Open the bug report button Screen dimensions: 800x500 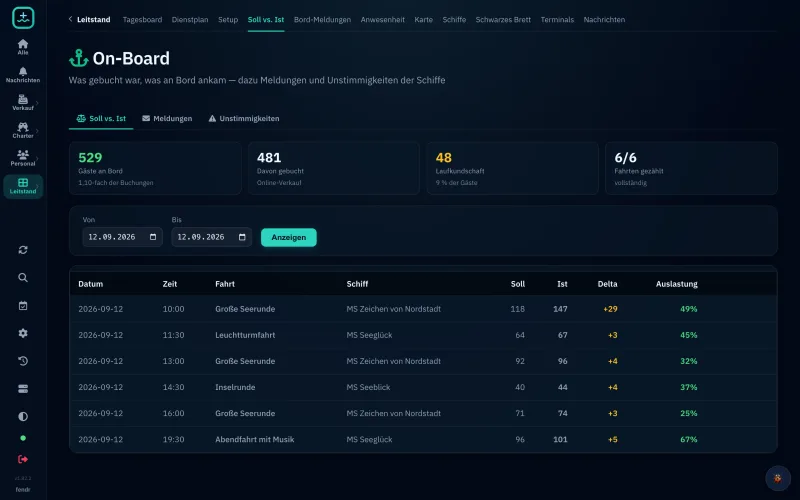point(778,478)
